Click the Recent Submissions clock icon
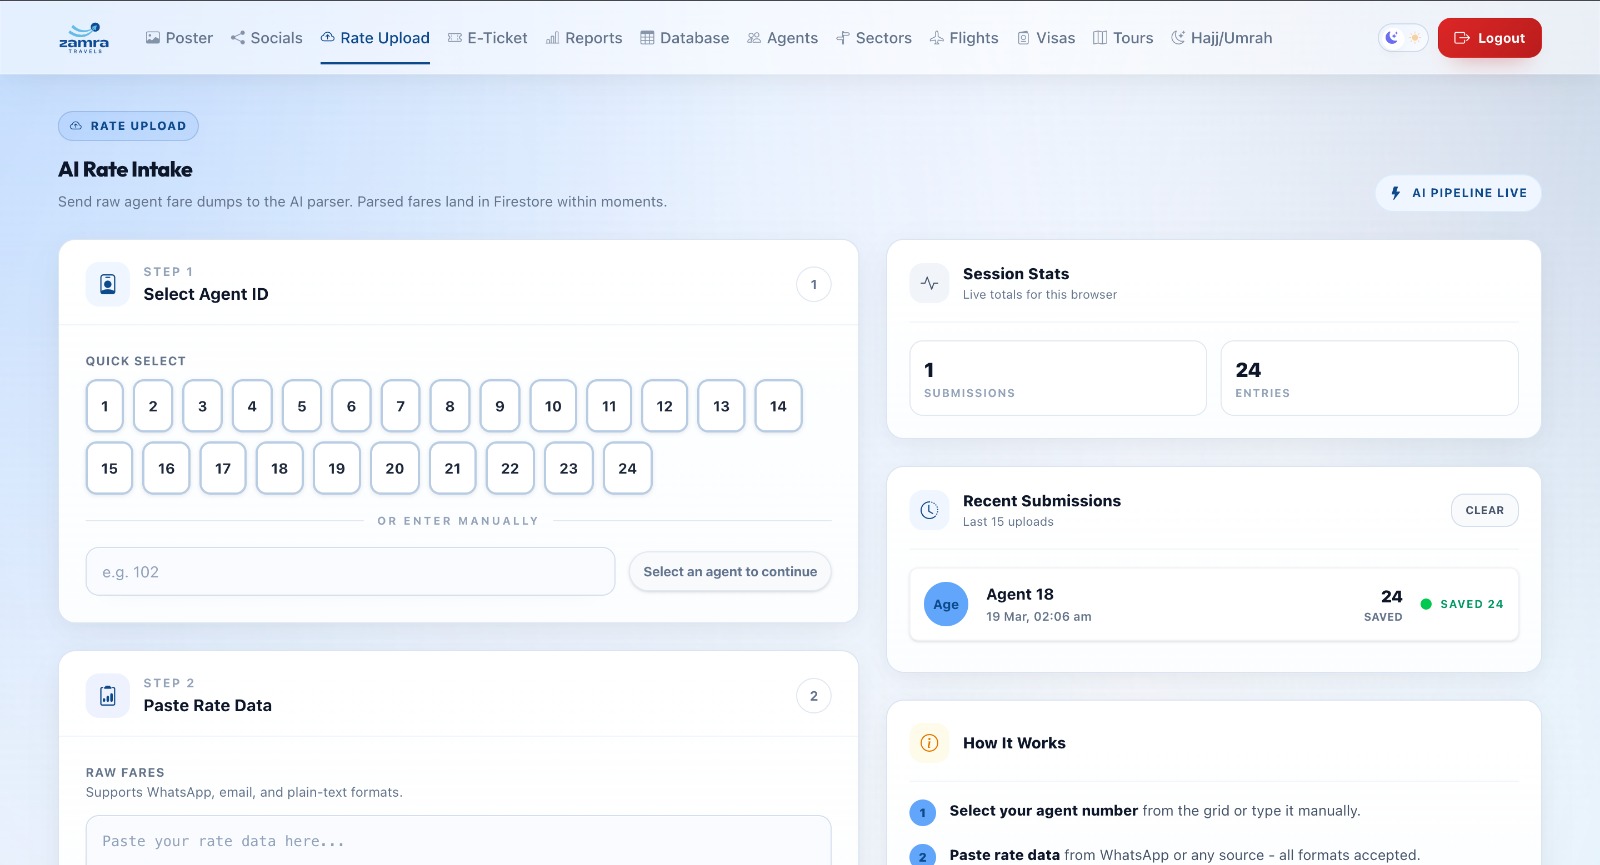Viewport: 1600px width, 865px height. pos(929,510)
